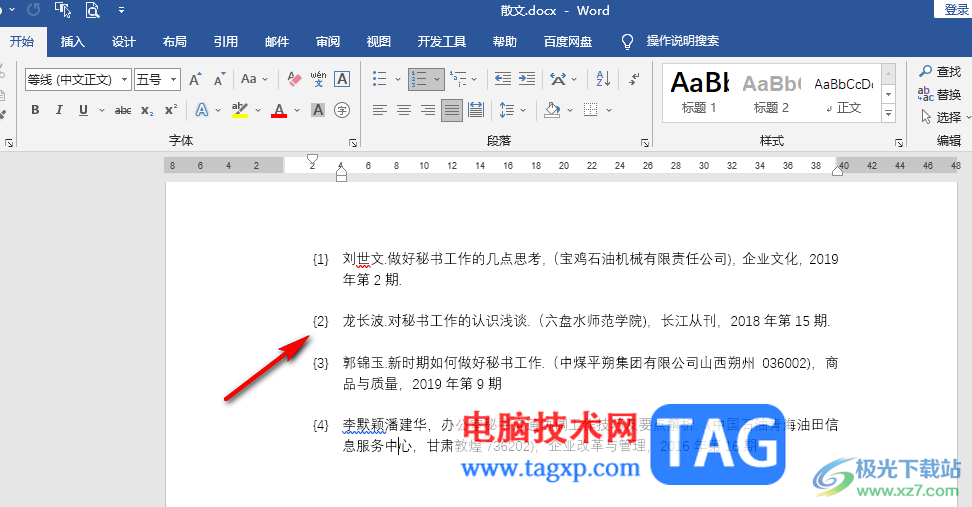Apply paragraph shading bucket
972x507 pixels.
552,110
